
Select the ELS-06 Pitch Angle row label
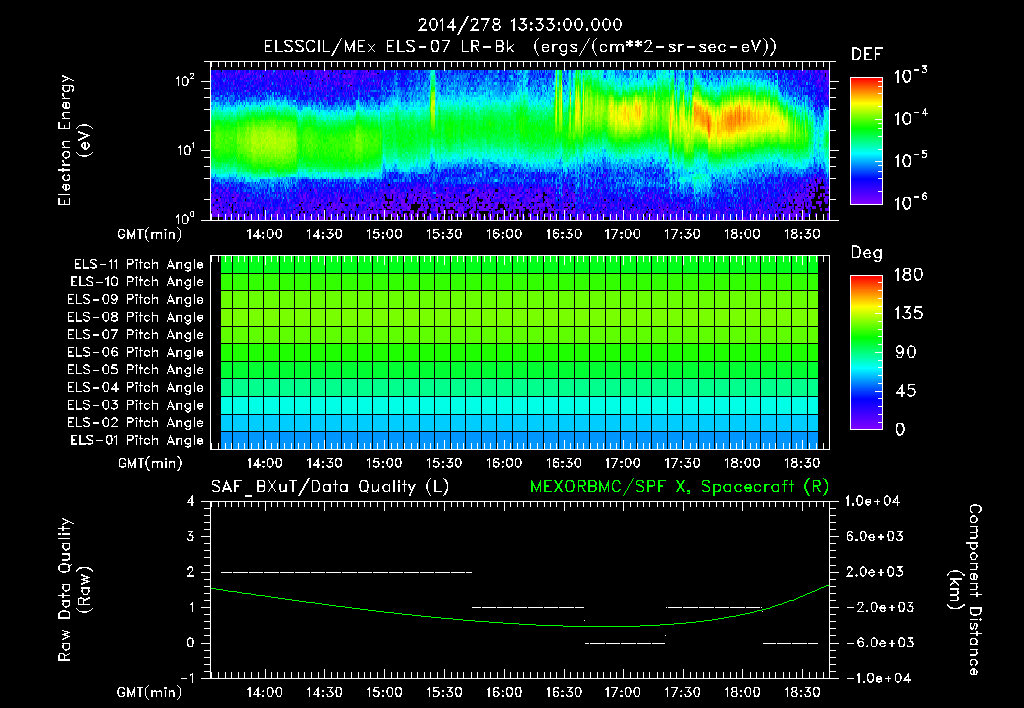tap(136, 352)
